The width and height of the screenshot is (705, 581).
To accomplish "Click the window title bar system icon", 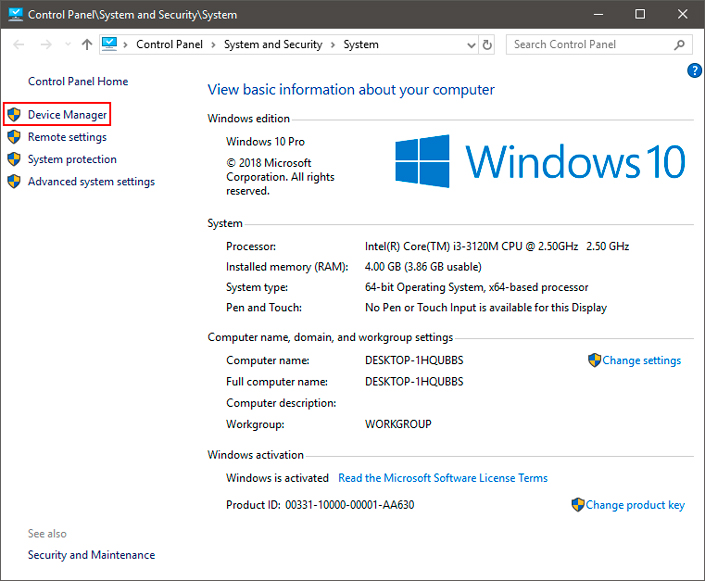I will coord(15,14).
